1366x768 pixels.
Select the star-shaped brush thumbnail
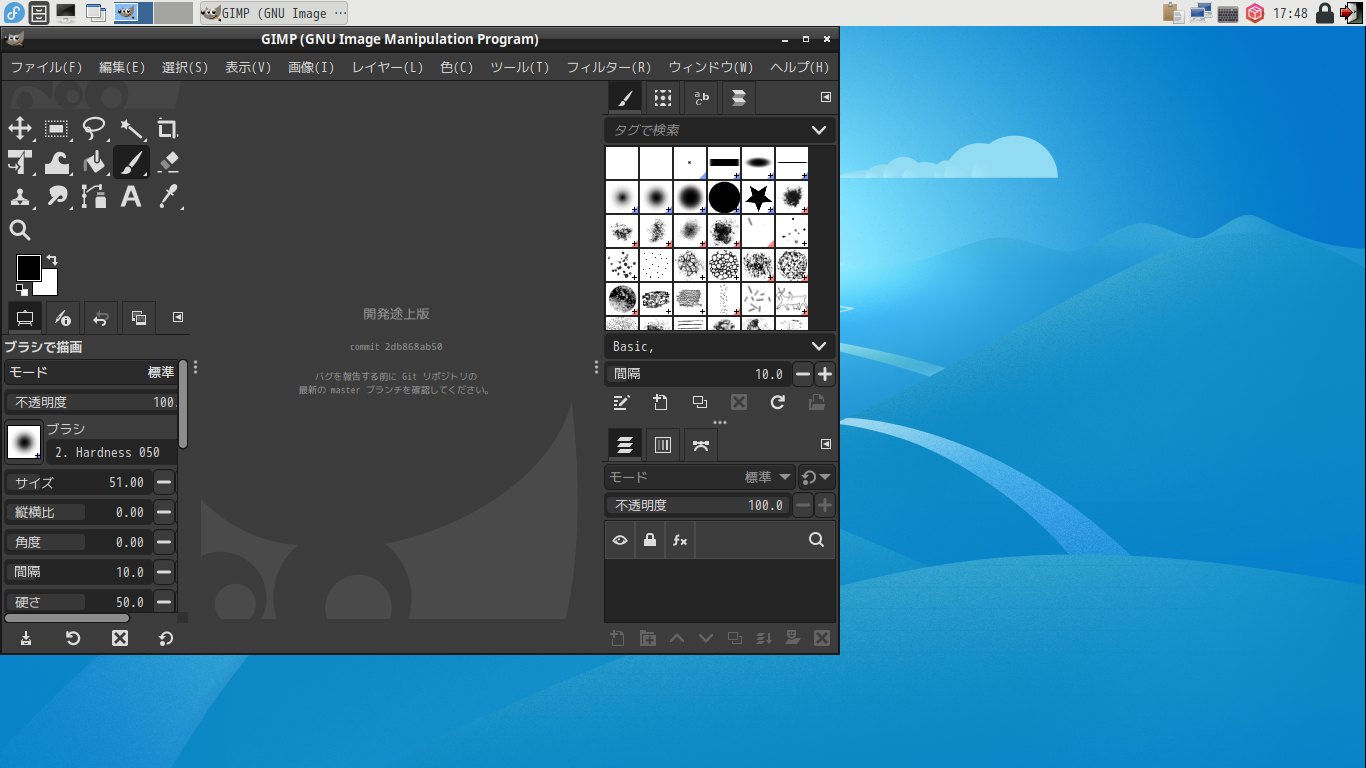(759, 197)
